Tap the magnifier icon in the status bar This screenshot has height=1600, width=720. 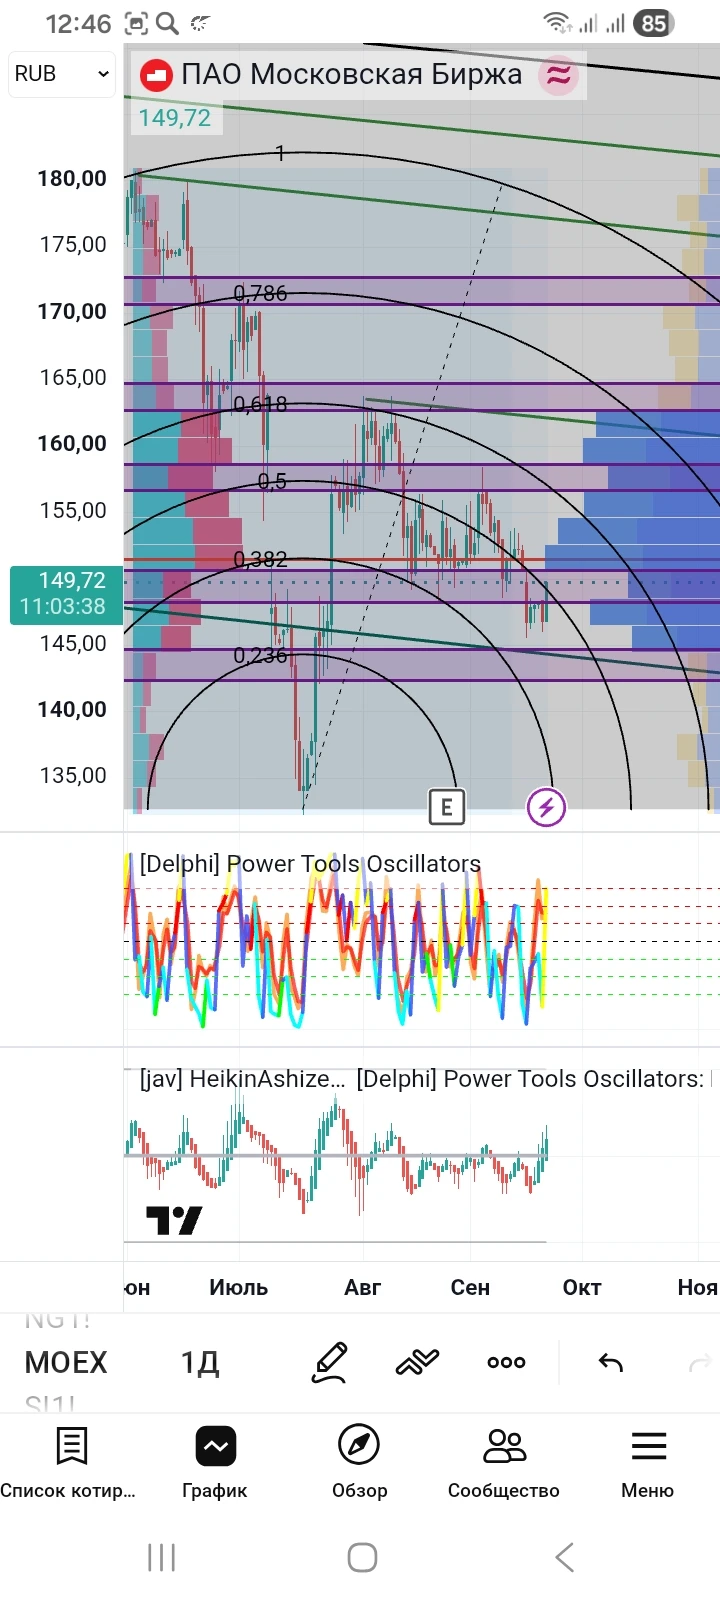pos(167,23)
